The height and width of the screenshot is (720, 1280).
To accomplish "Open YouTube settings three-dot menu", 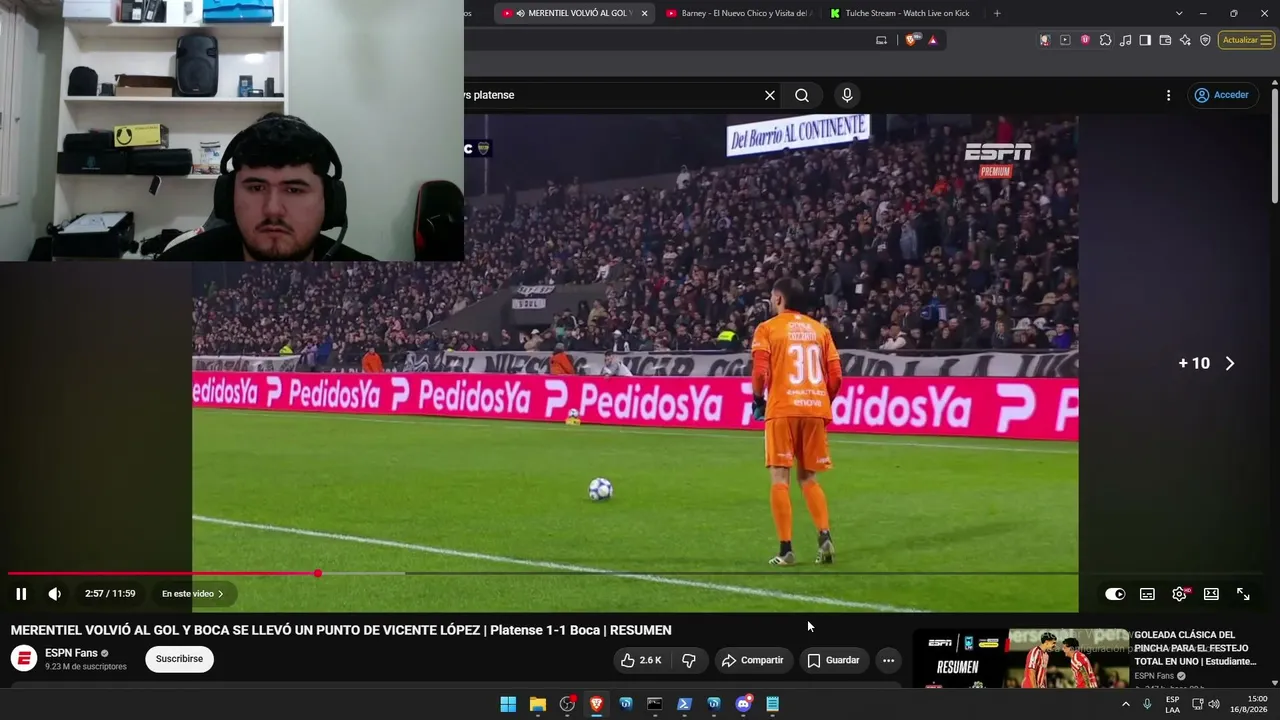I will point(1168,95).
